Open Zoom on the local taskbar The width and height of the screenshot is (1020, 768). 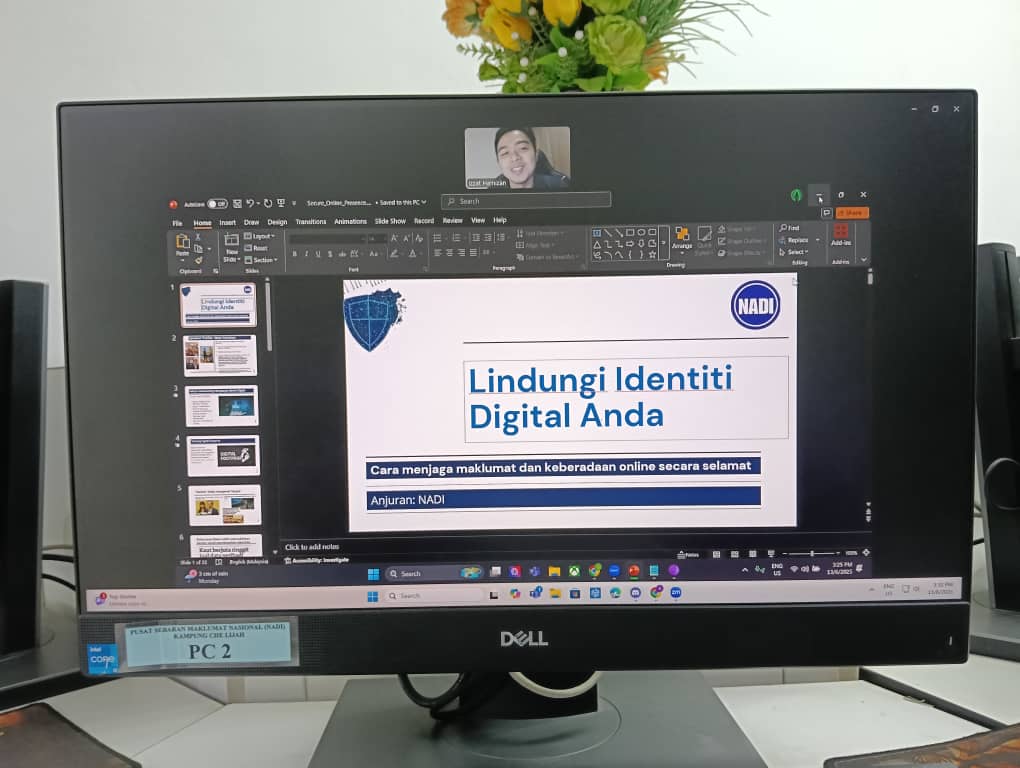tap(676, 592)
